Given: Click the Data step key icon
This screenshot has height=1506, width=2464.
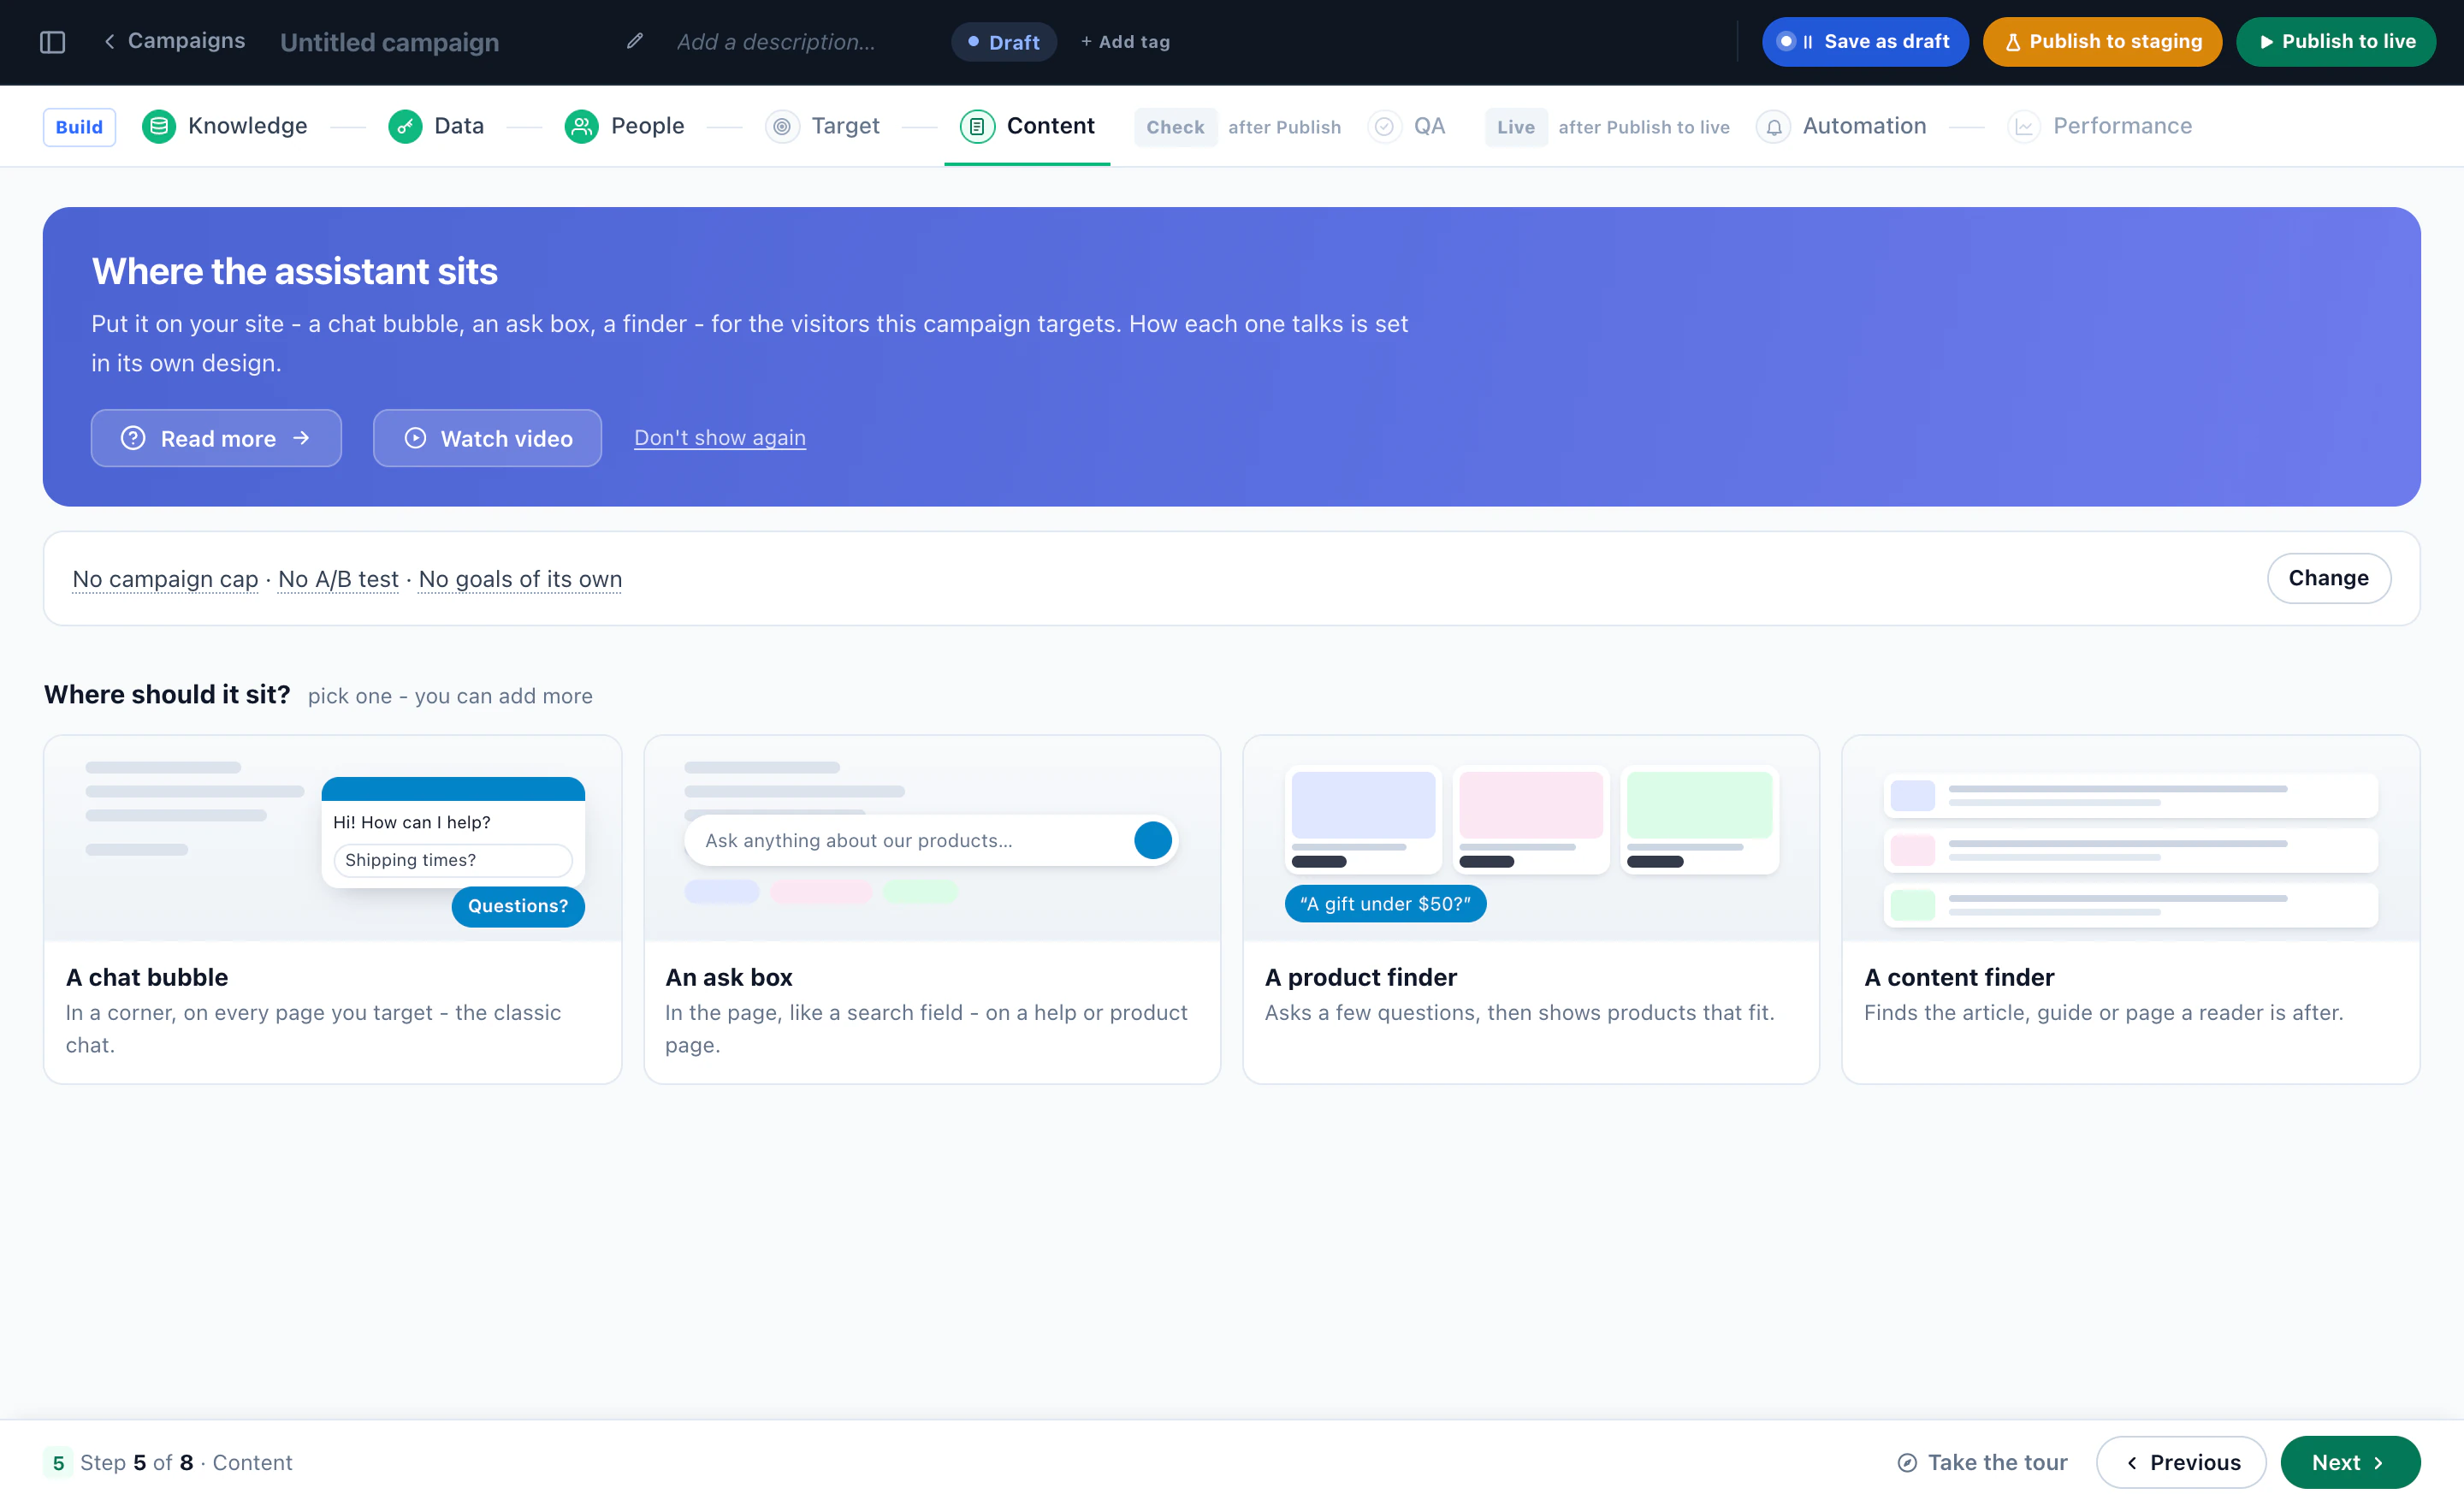Looking at the screenshot, I should 404,126.
